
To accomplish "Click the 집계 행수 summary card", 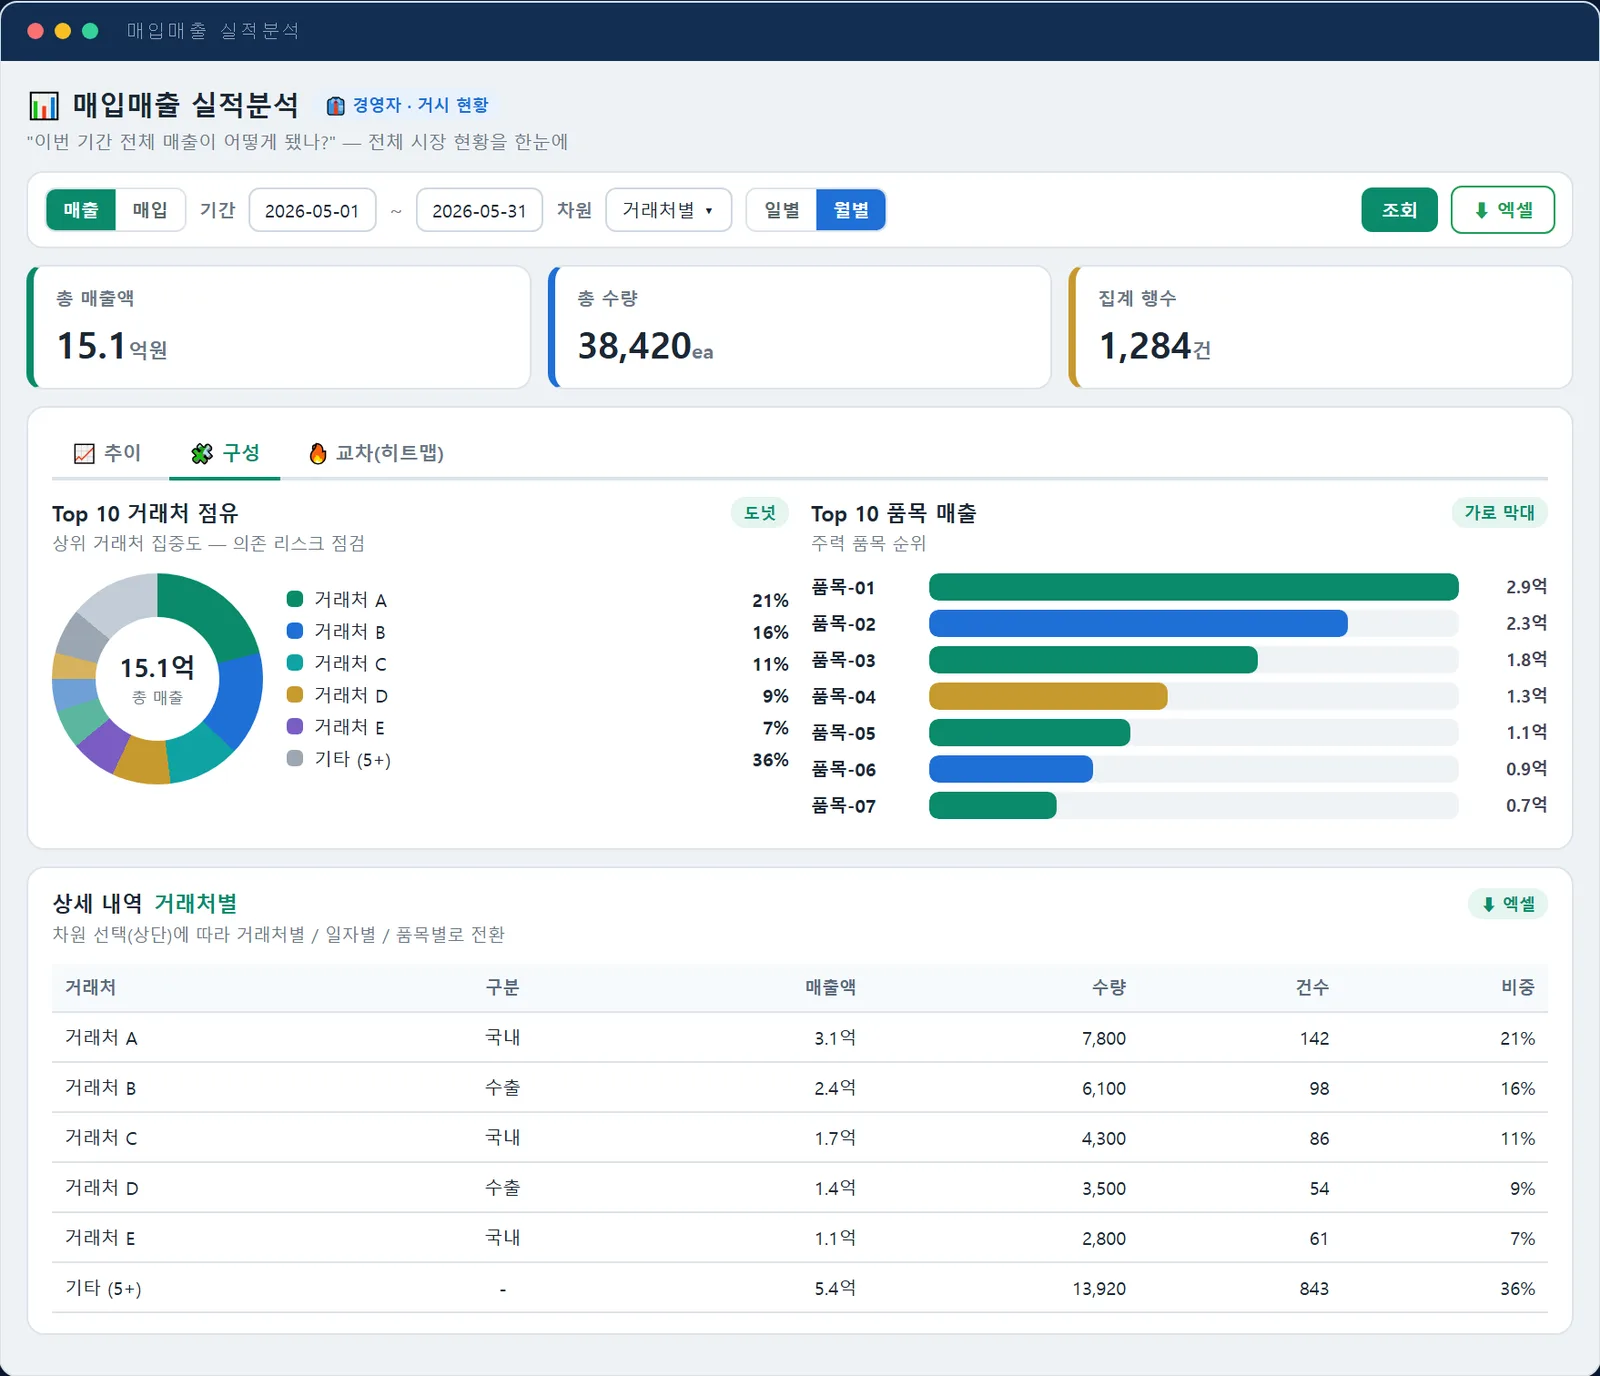I will [1321, 327].
